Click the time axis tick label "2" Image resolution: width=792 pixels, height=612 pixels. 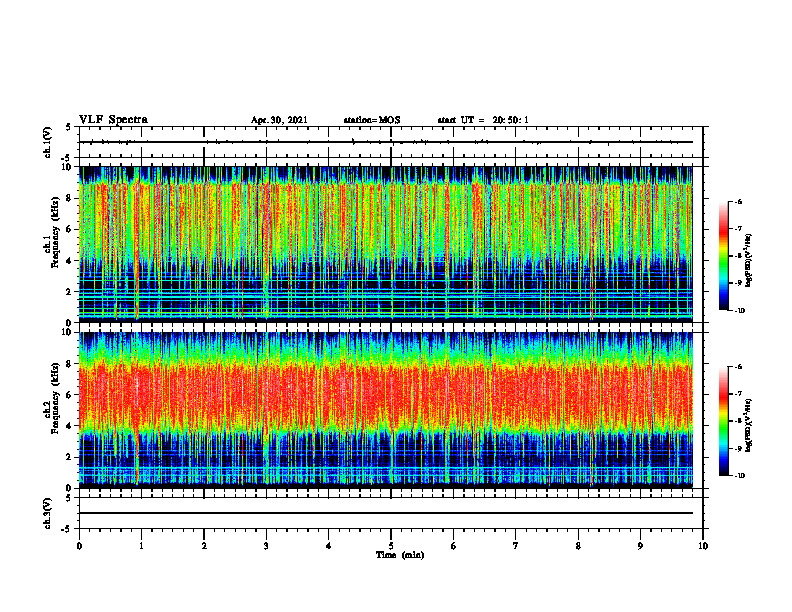[x=204, y=546]
